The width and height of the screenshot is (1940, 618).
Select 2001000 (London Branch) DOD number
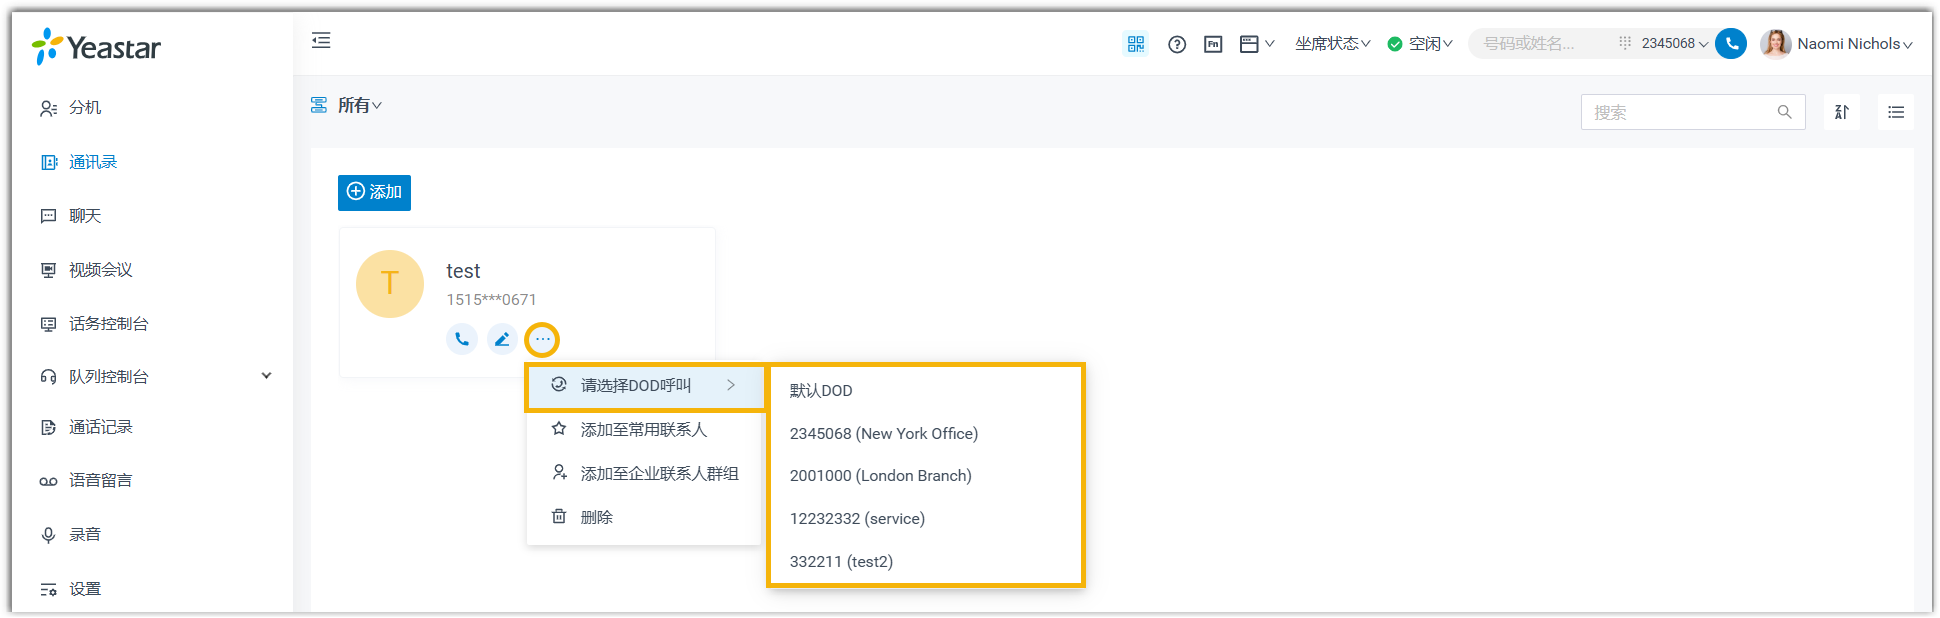[x=880, y=476]
